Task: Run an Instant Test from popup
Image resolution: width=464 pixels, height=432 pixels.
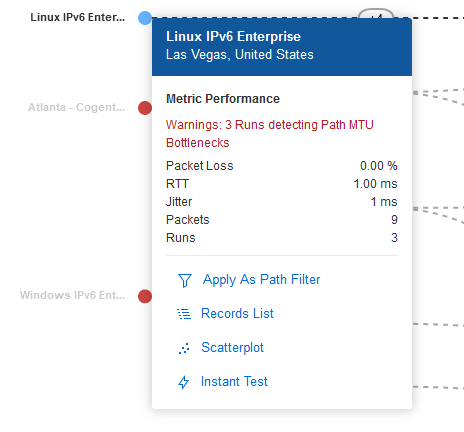Action: [x=234, y=381]
